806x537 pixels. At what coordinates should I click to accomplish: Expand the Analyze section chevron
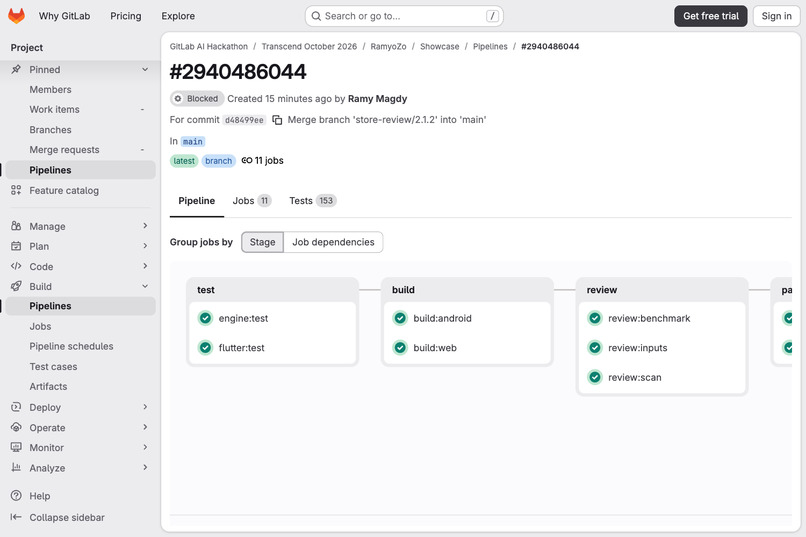click(x=145, y=467)
